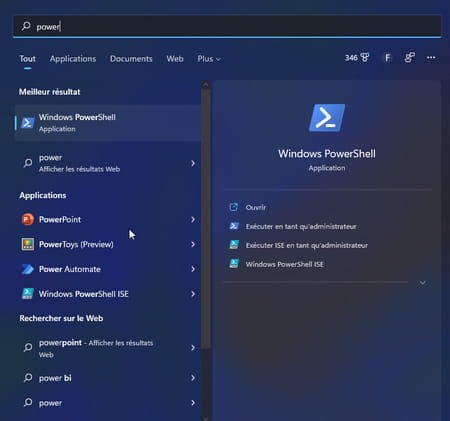Click the magnifier icon beside 'Afficher les résultats Web'
The height and width of the screenshot is (421, 450).
point(28,163)
